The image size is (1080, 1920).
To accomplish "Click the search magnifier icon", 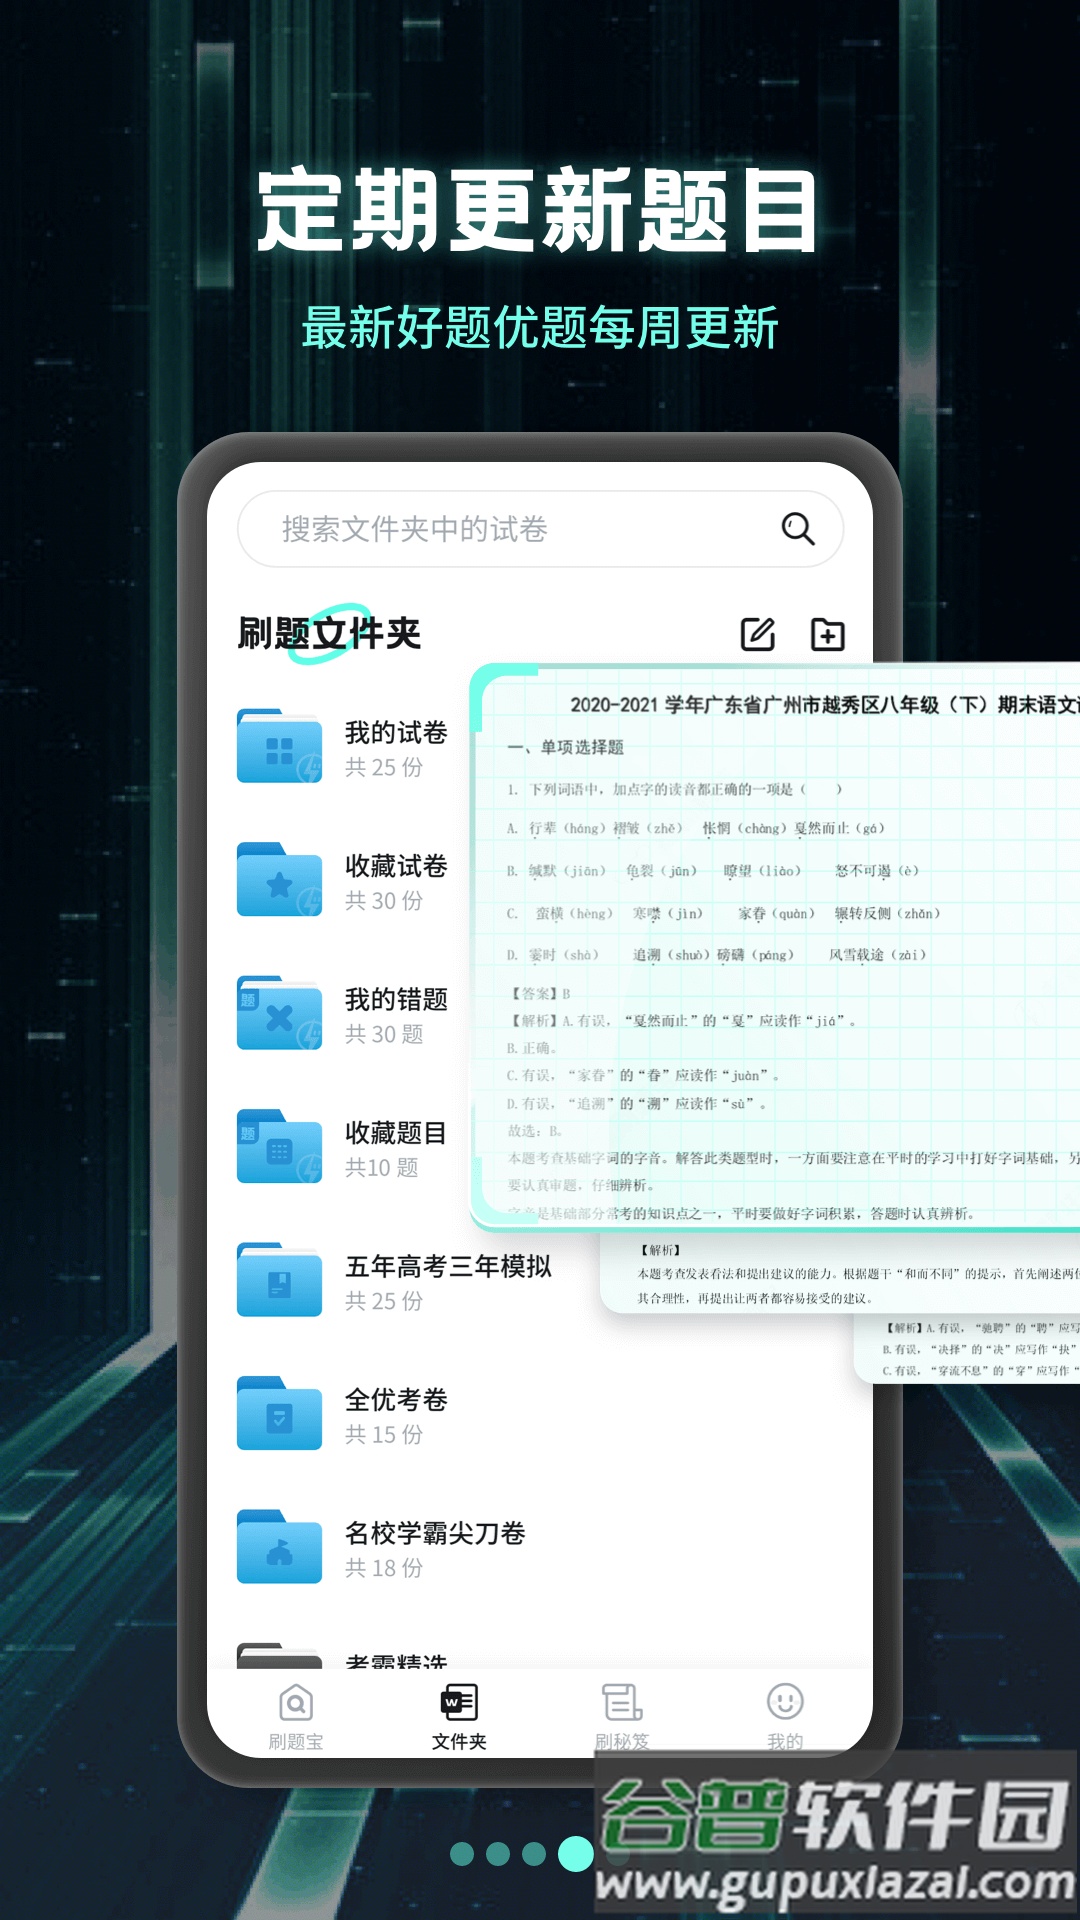I will 798,529.
